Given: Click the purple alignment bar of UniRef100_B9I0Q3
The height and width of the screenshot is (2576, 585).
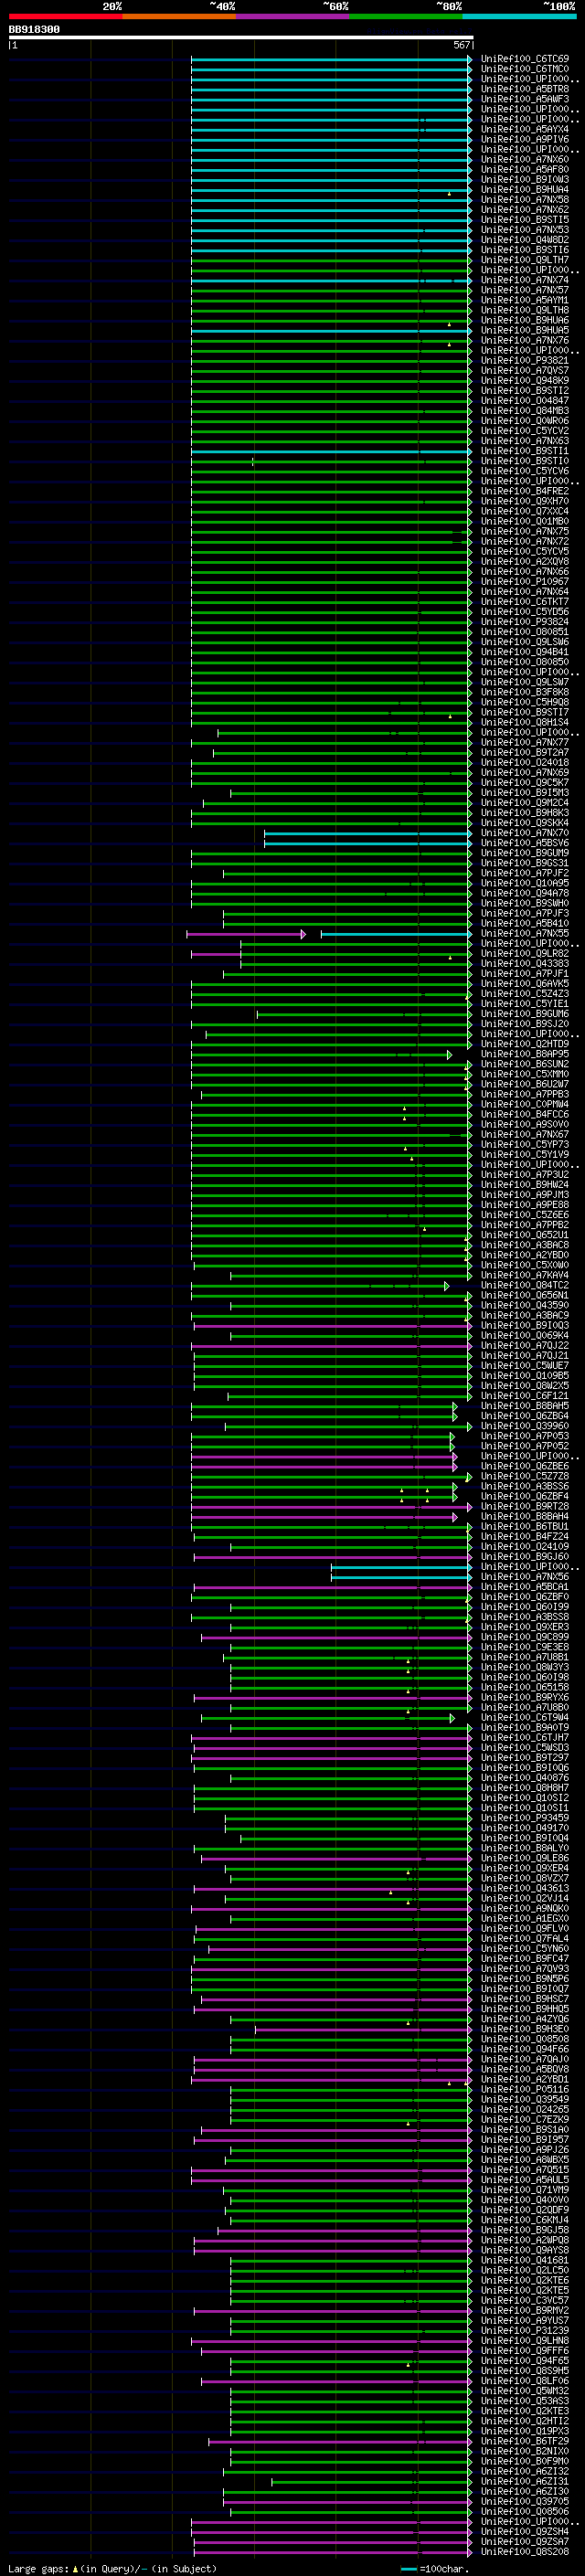Looking at the screenshot, I should point(332,1326).
